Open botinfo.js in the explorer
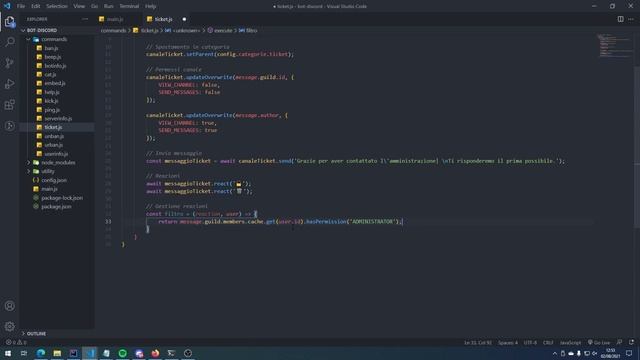Viewport: 640px width, 360px height. [x=55, y=66]
